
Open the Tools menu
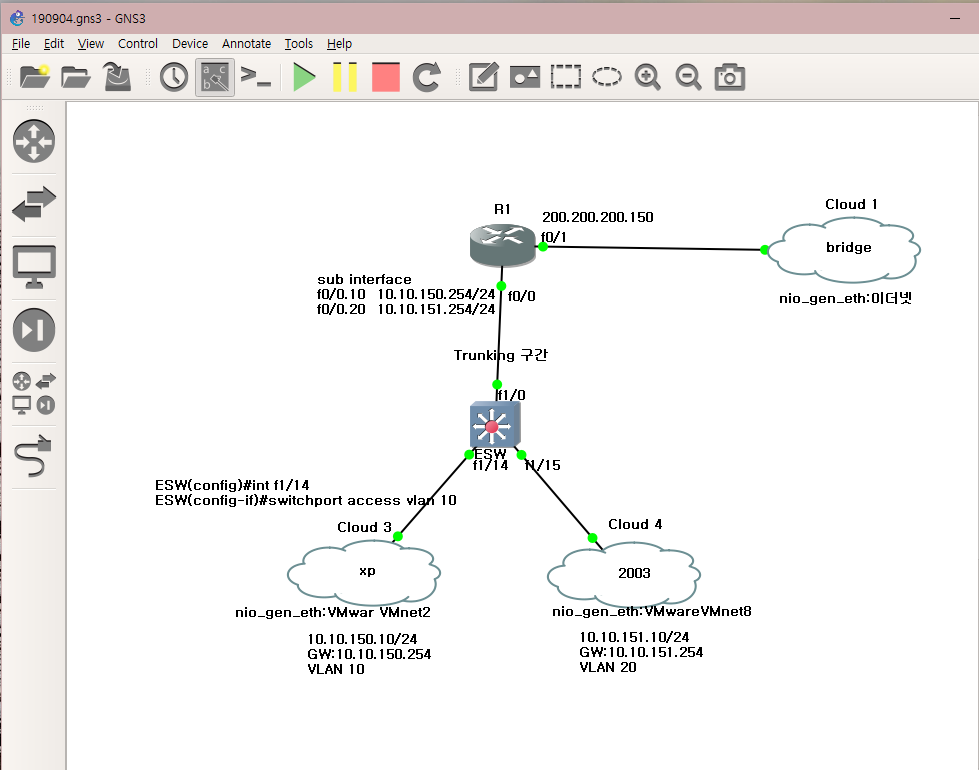[298, 44]
